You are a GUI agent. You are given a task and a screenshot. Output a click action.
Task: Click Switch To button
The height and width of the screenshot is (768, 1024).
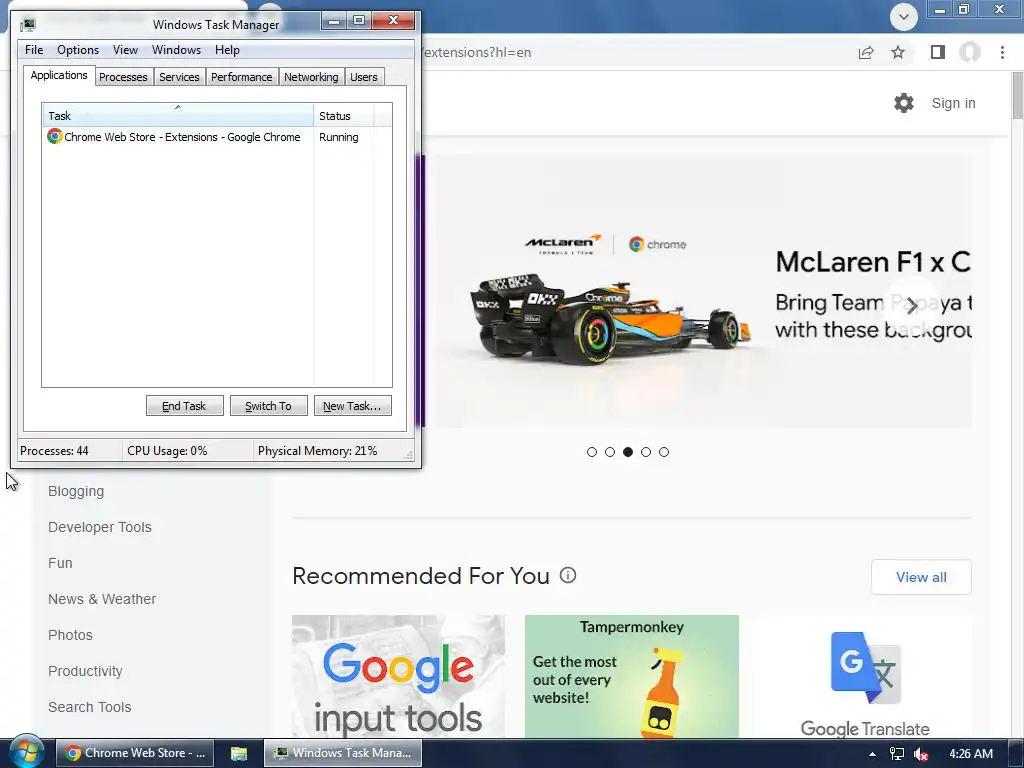pos(268,406)
